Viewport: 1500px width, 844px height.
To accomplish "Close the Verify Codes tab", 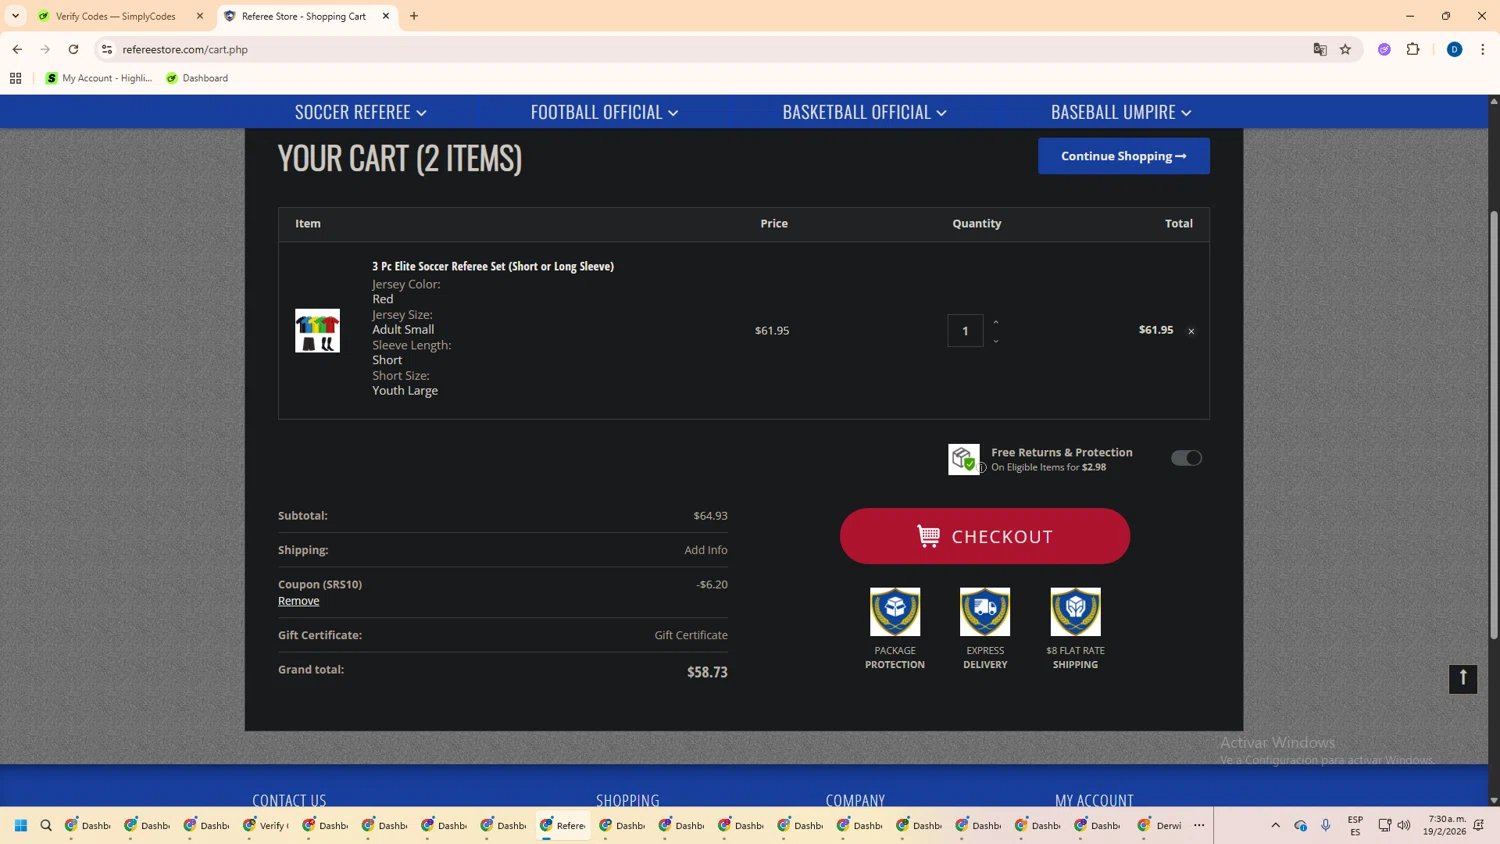I will point(200,16).
